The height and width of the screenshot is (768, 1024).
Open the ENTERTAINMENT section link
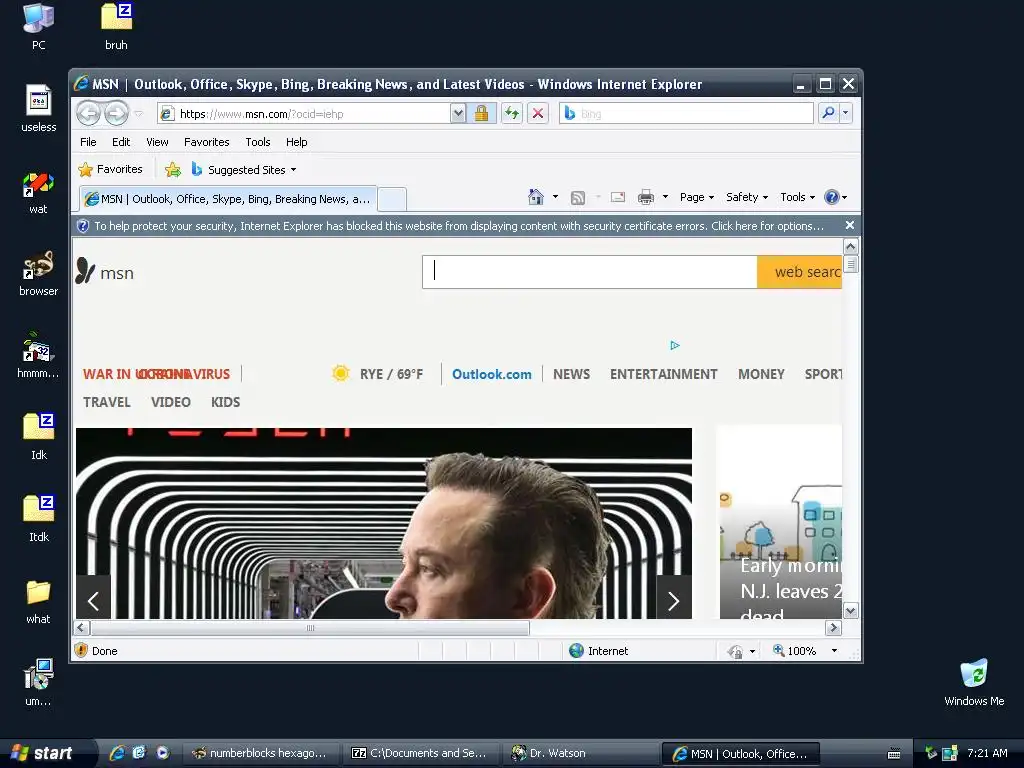664,374
